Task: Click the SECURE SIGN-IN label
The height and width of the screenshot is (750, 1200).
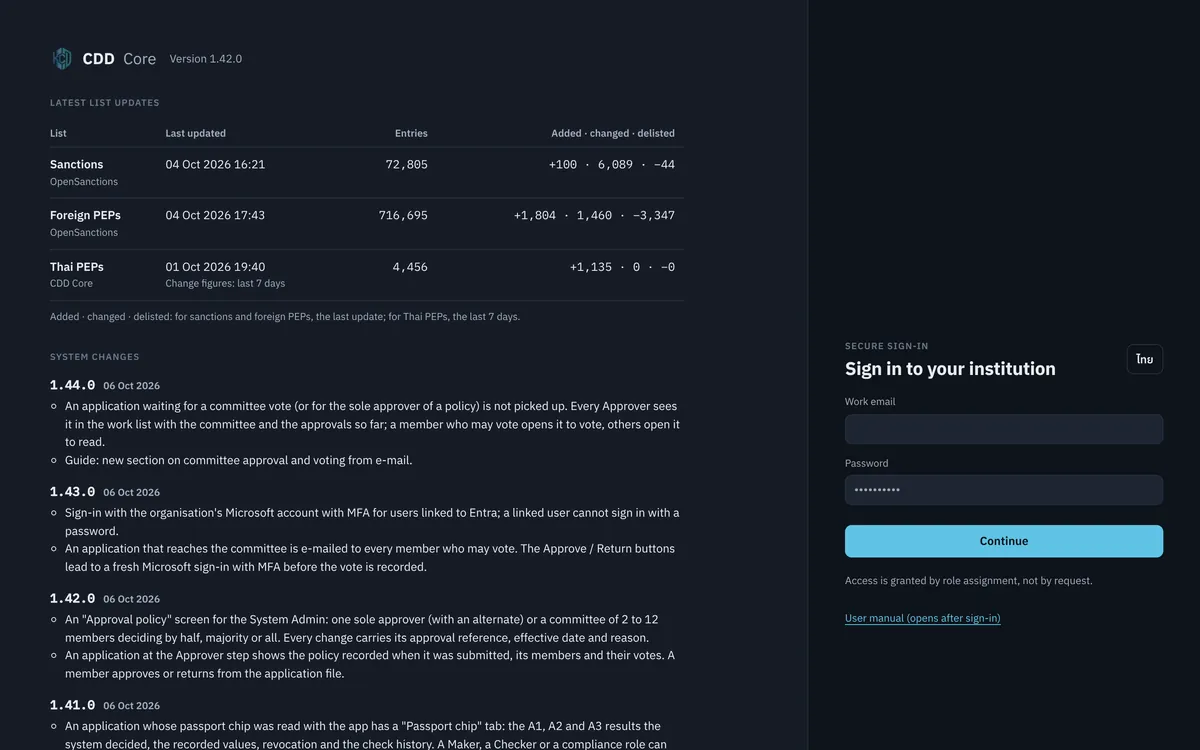Action: point(886,346)
